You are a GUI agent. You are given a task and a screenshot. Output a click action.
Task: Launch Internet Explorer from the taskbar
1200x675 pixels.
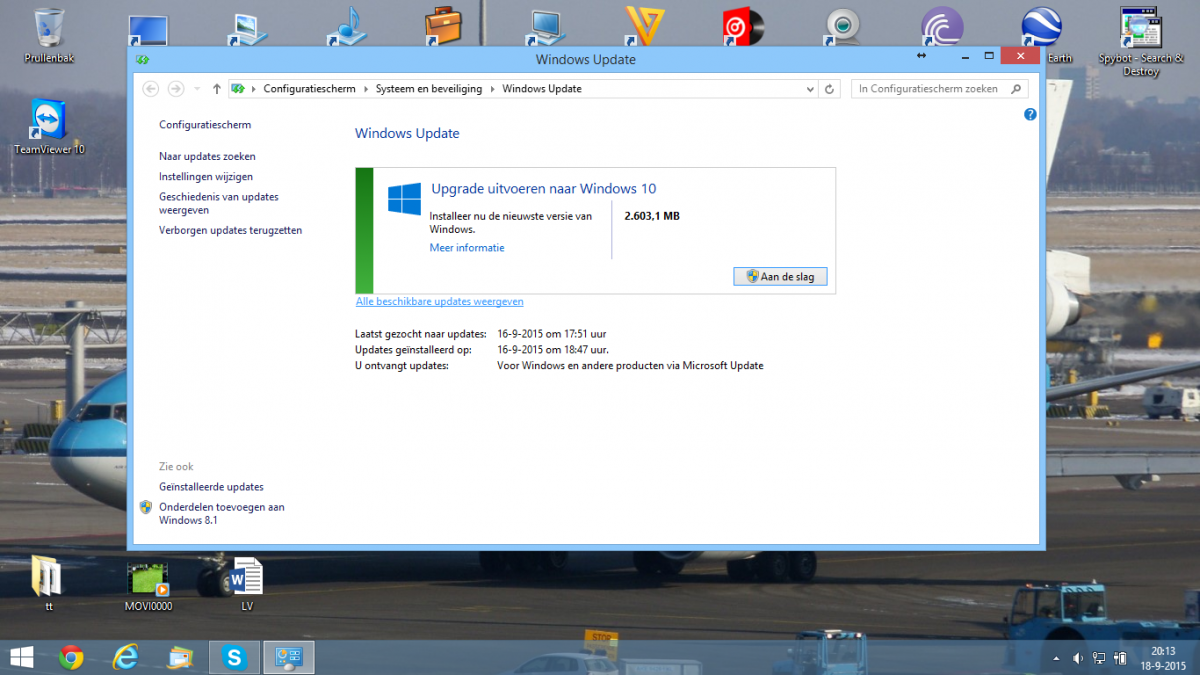(x=125, y=657)
